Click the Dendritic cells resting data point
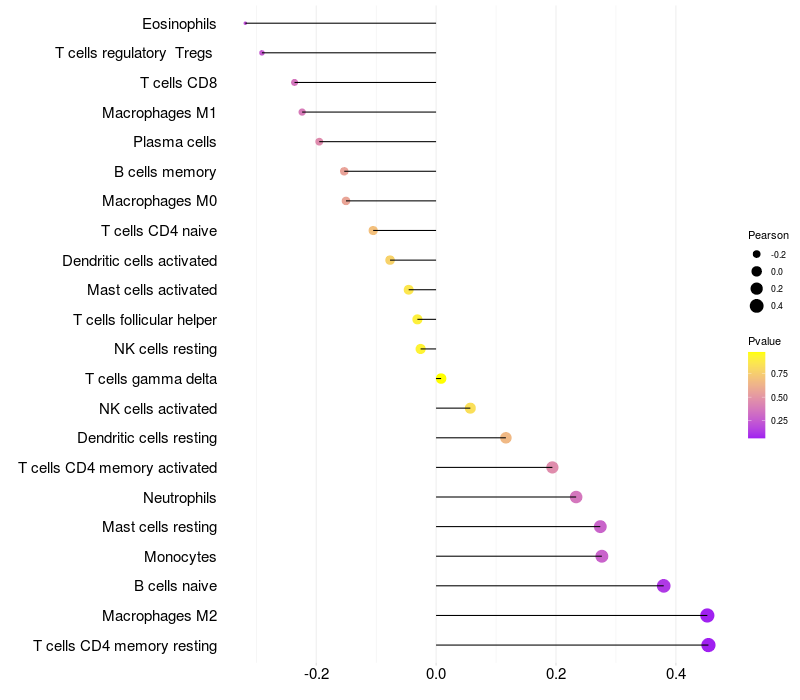 tap(506, 438)
